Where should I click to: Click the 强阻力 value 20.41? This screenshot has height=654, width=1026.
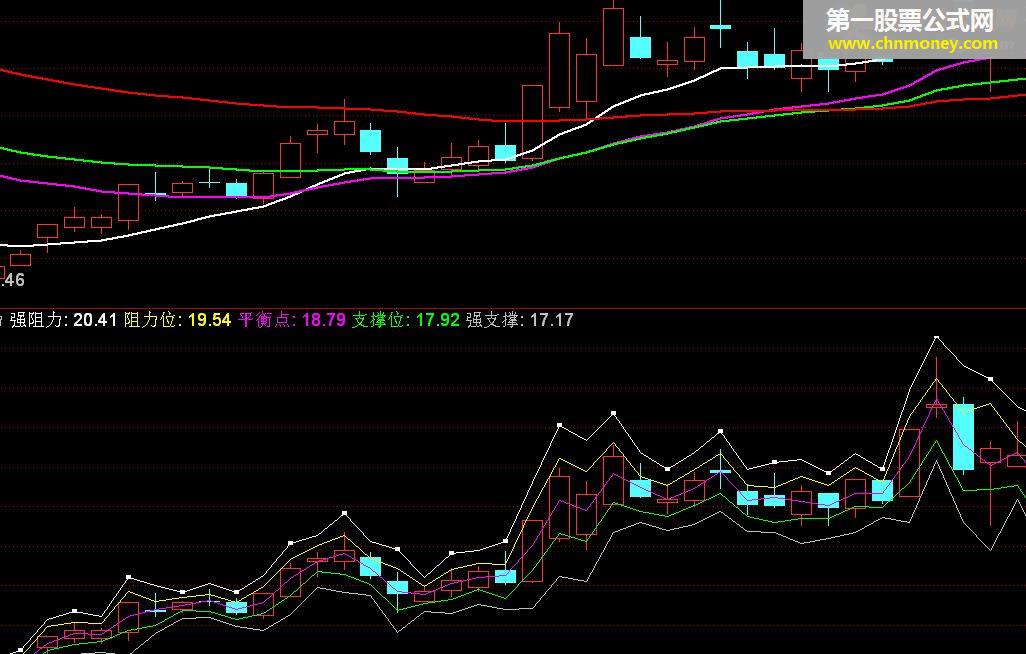95,320
